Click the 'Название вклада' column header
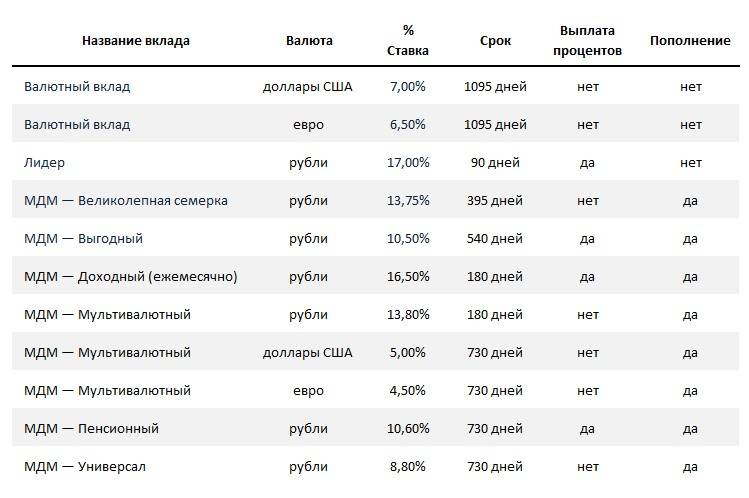The height and width of the screenshot is (498, 749). coord(136,41)
